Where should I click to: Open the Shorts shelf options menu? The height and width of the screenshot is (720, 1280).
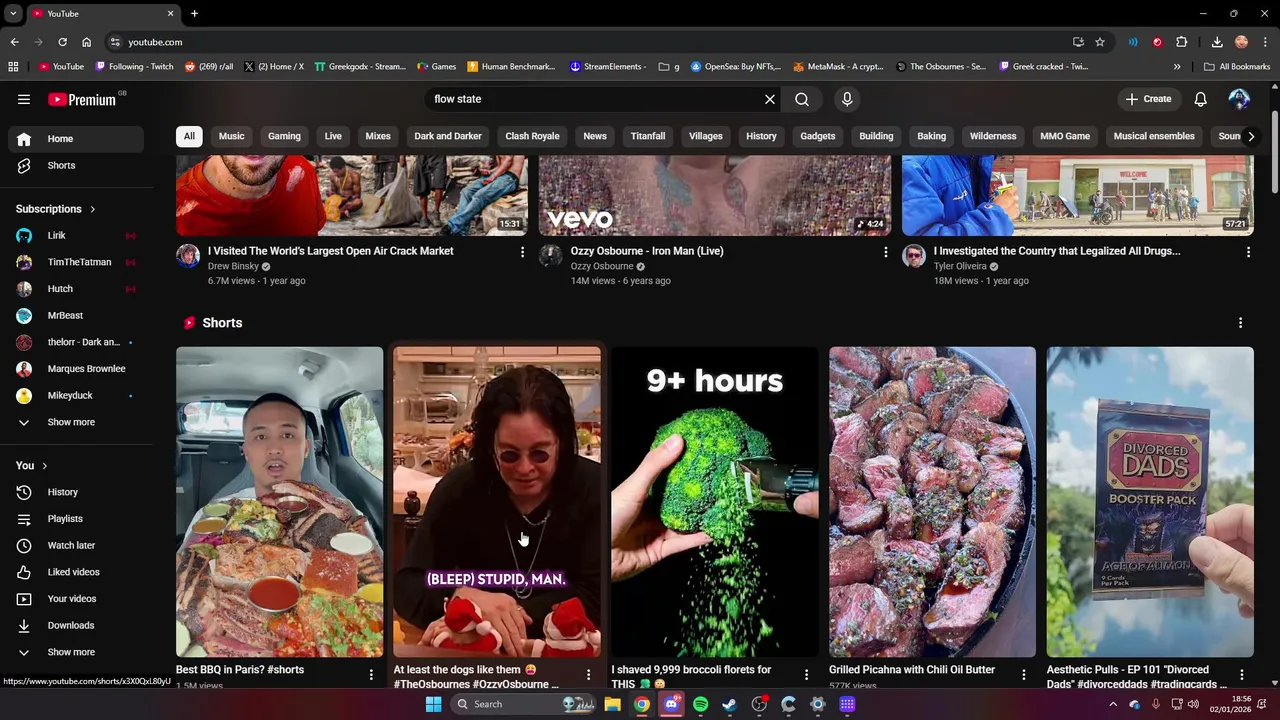pyautogui.click(x=1240, y=323)
